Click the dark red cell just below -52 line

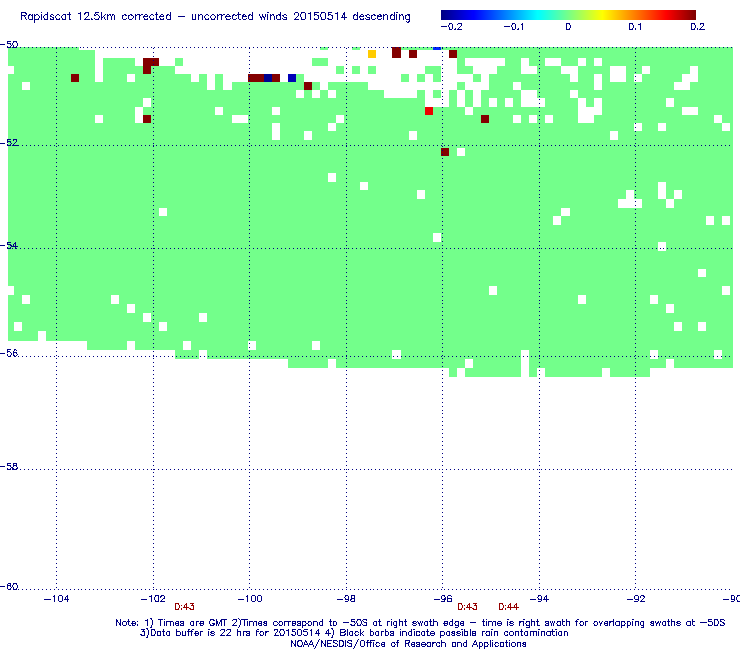(x=445, y=152)
